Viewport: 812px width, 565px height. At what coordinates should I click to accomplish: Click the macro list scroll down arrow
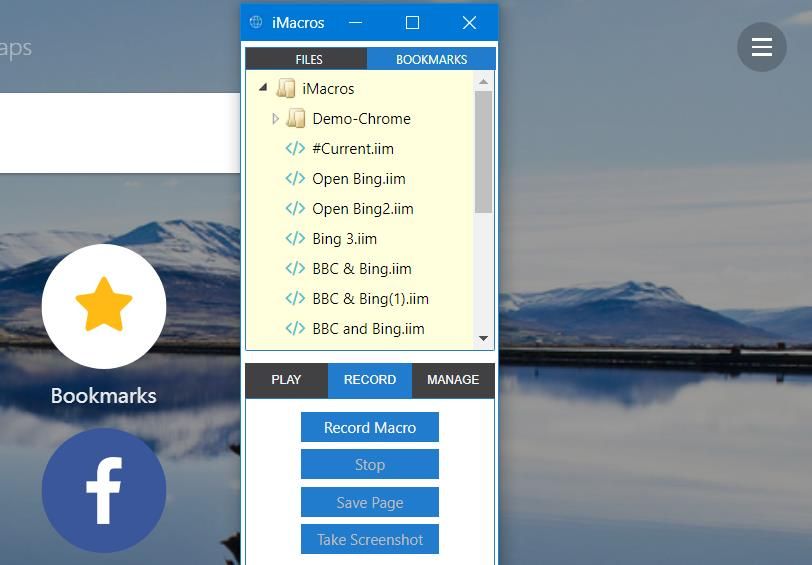[x=483, y=339]
